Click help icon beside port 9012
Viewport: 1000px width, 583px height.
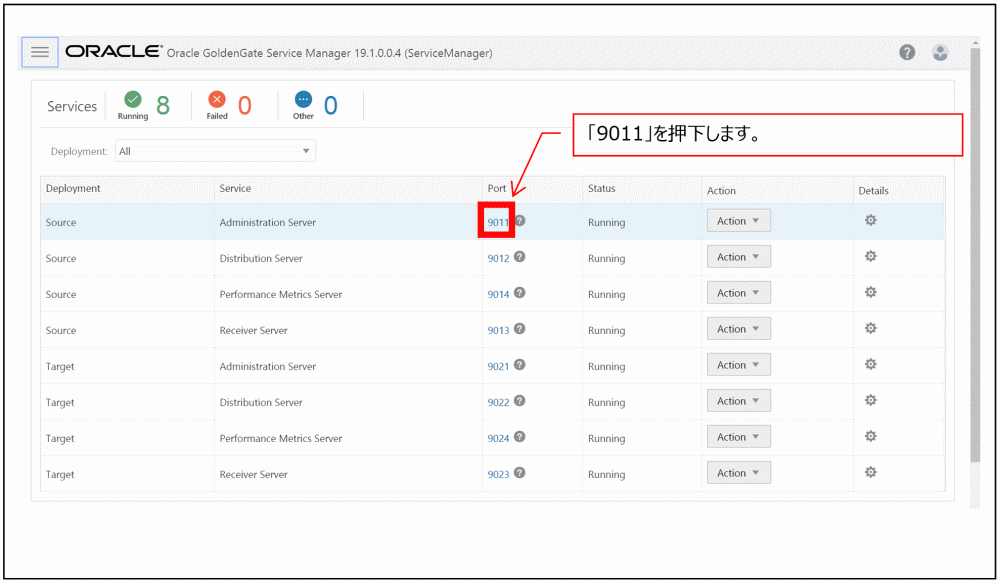(520, 257)
